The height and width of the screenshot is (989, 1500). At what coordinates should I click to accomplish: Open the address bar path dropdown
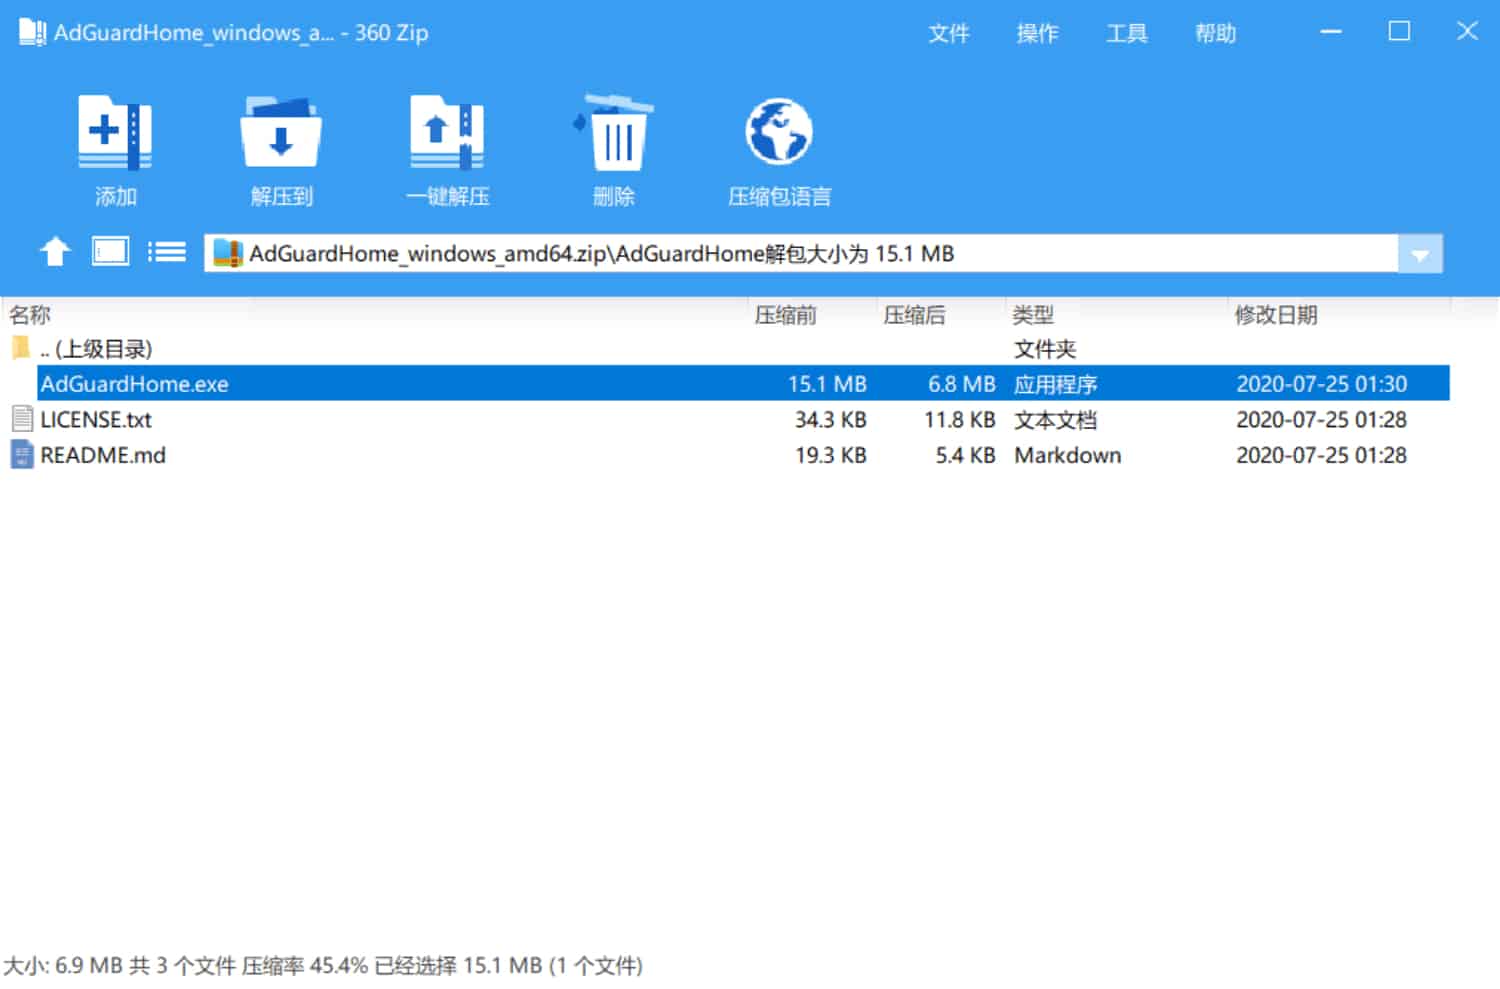point(1420,253)
